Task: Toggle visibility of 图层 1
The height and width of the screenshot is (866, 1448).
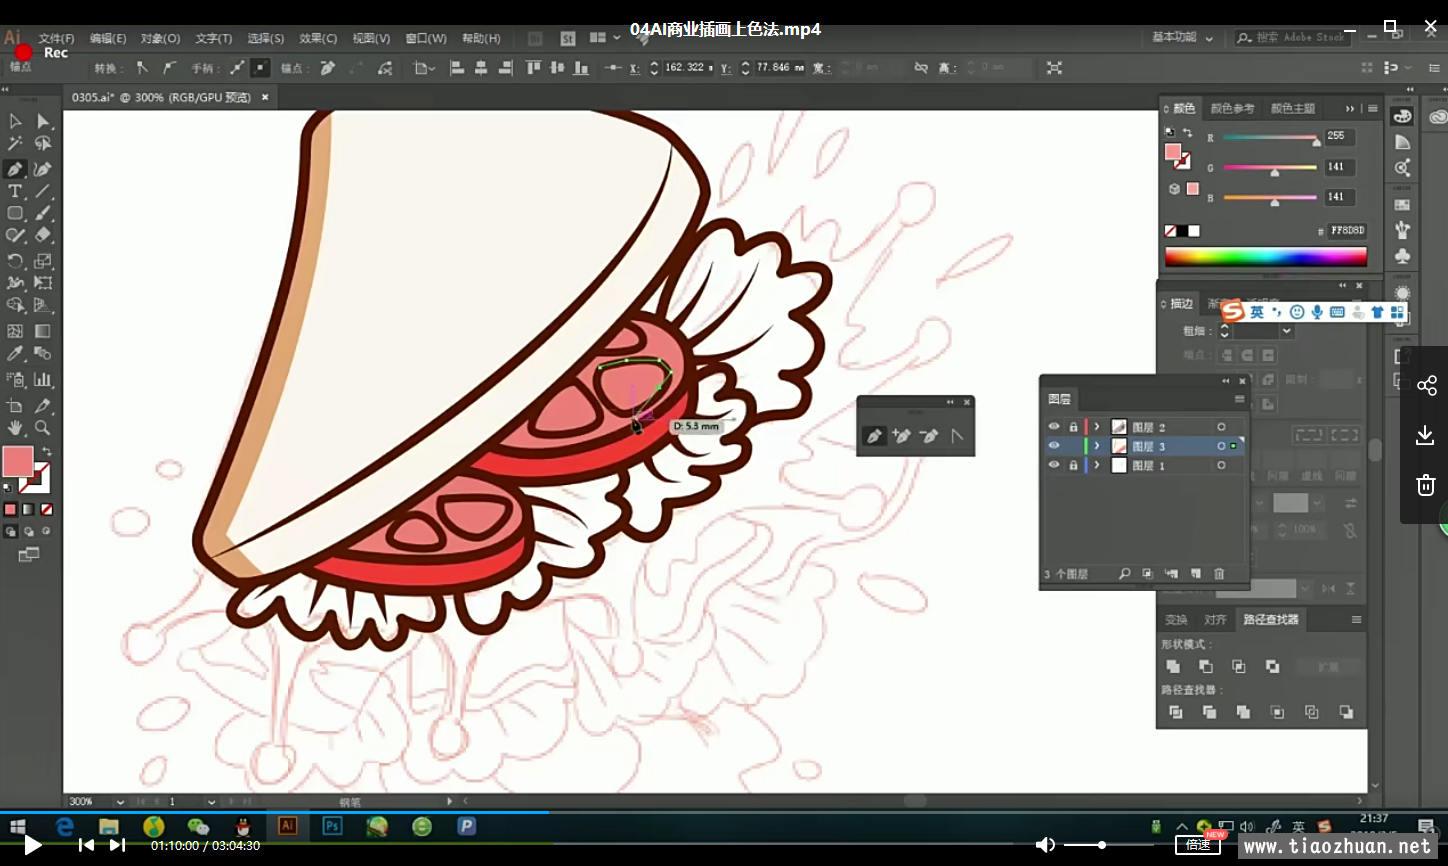Action: (x=1054, y=465)
